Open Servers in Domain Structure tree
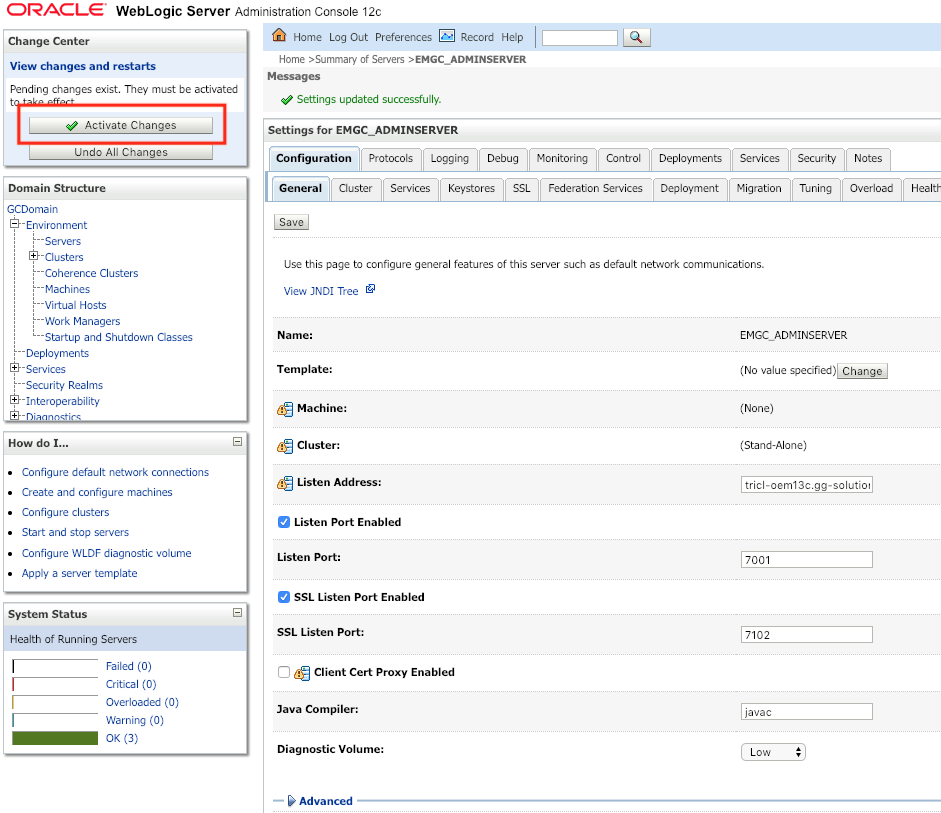 click(x=62, y=241)
